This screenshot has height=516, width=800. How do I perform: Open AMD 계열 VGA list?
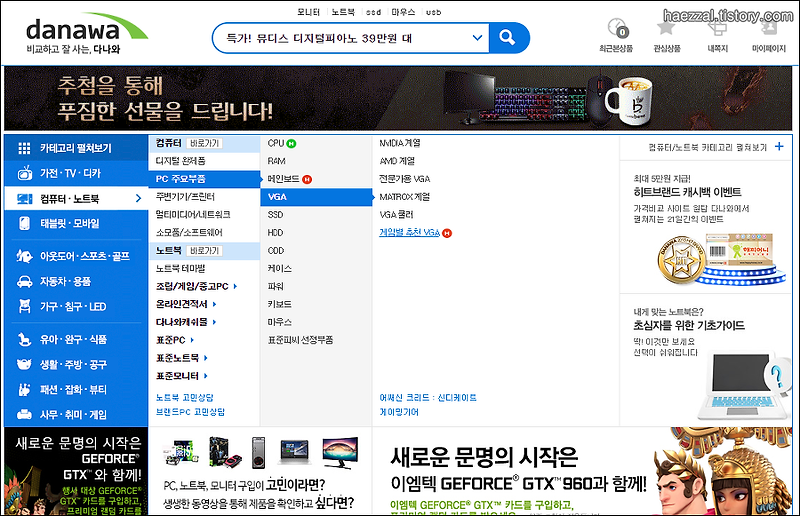point(397,161)
